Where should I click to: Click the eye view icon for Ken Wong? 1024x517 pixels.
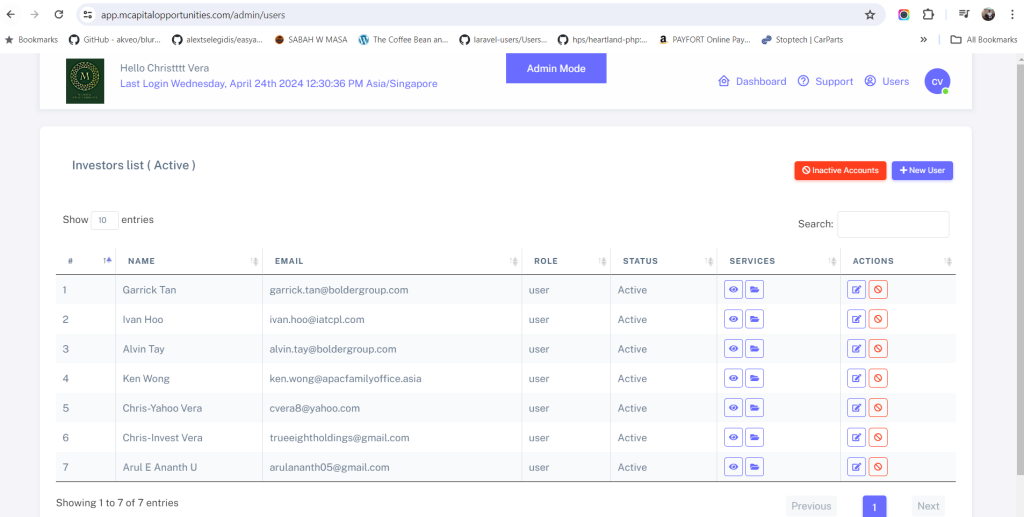click(734, 379)
